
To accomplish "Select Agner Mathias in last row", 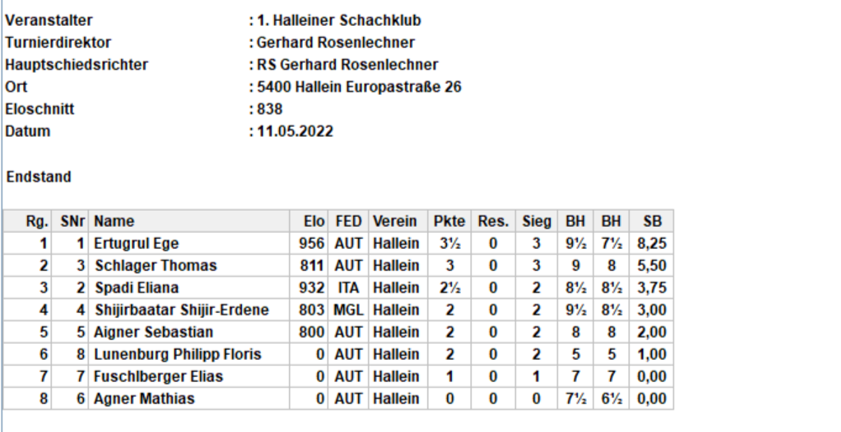I will point(144,399).
